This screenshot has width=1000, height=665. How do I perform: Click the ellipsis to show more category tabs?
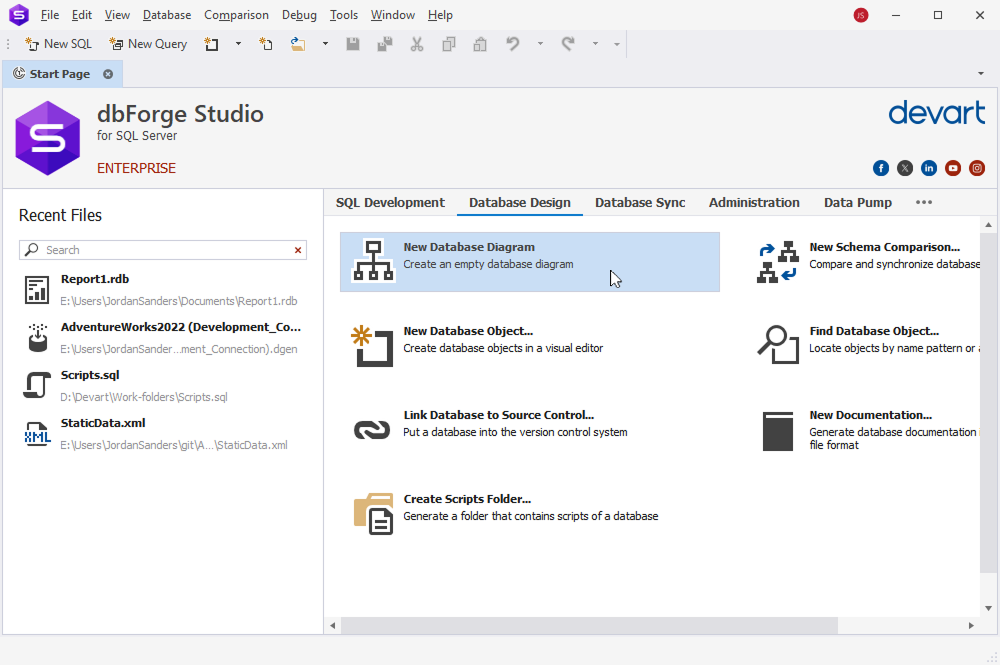click(923, 202)
